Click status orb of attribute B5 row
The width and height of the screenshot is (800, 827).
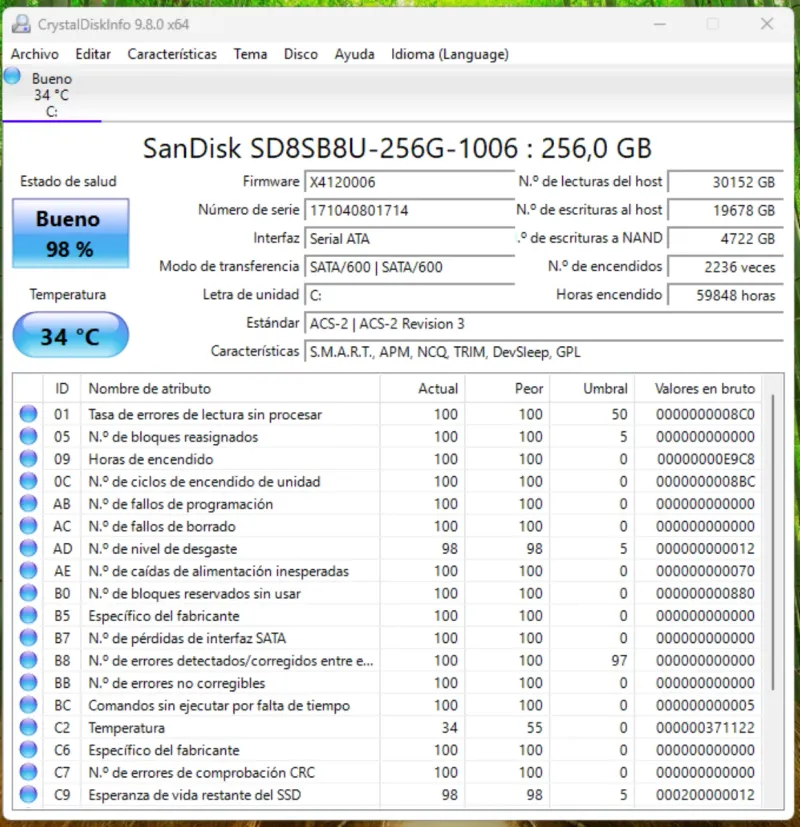[28, 616]
